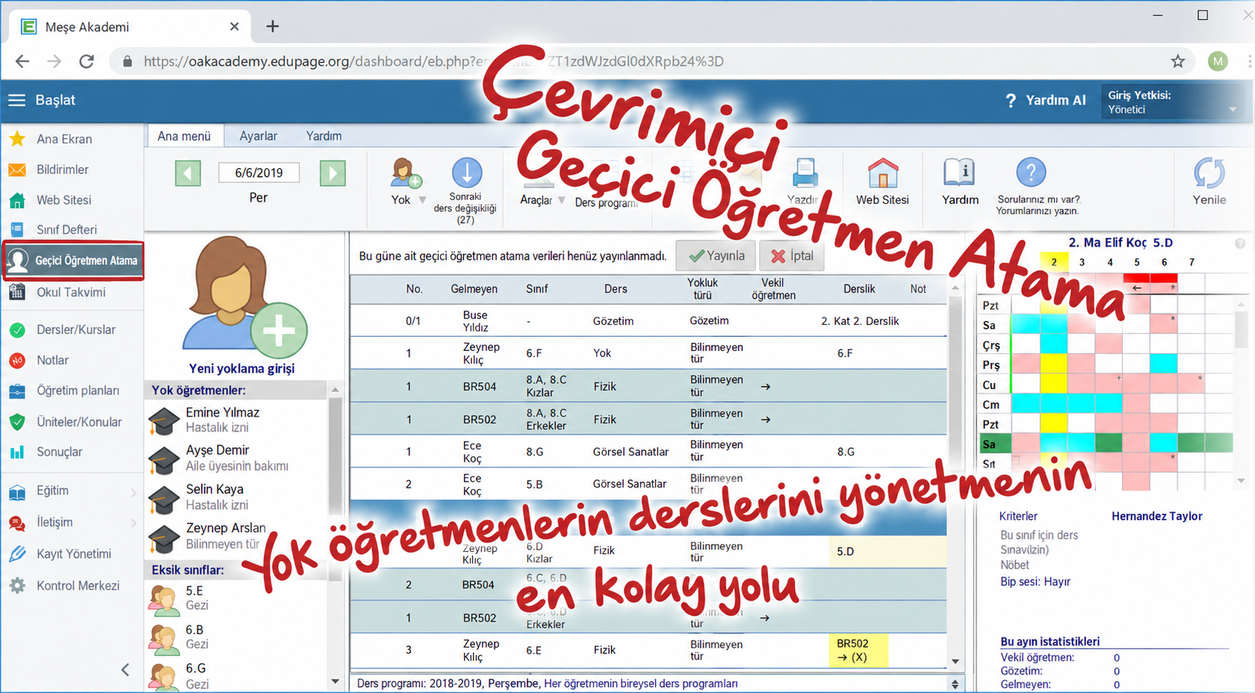1255x693 pixels.
Task: Click the Yayınla publish button
Action: pyautogui.click(x=715, y=255)
